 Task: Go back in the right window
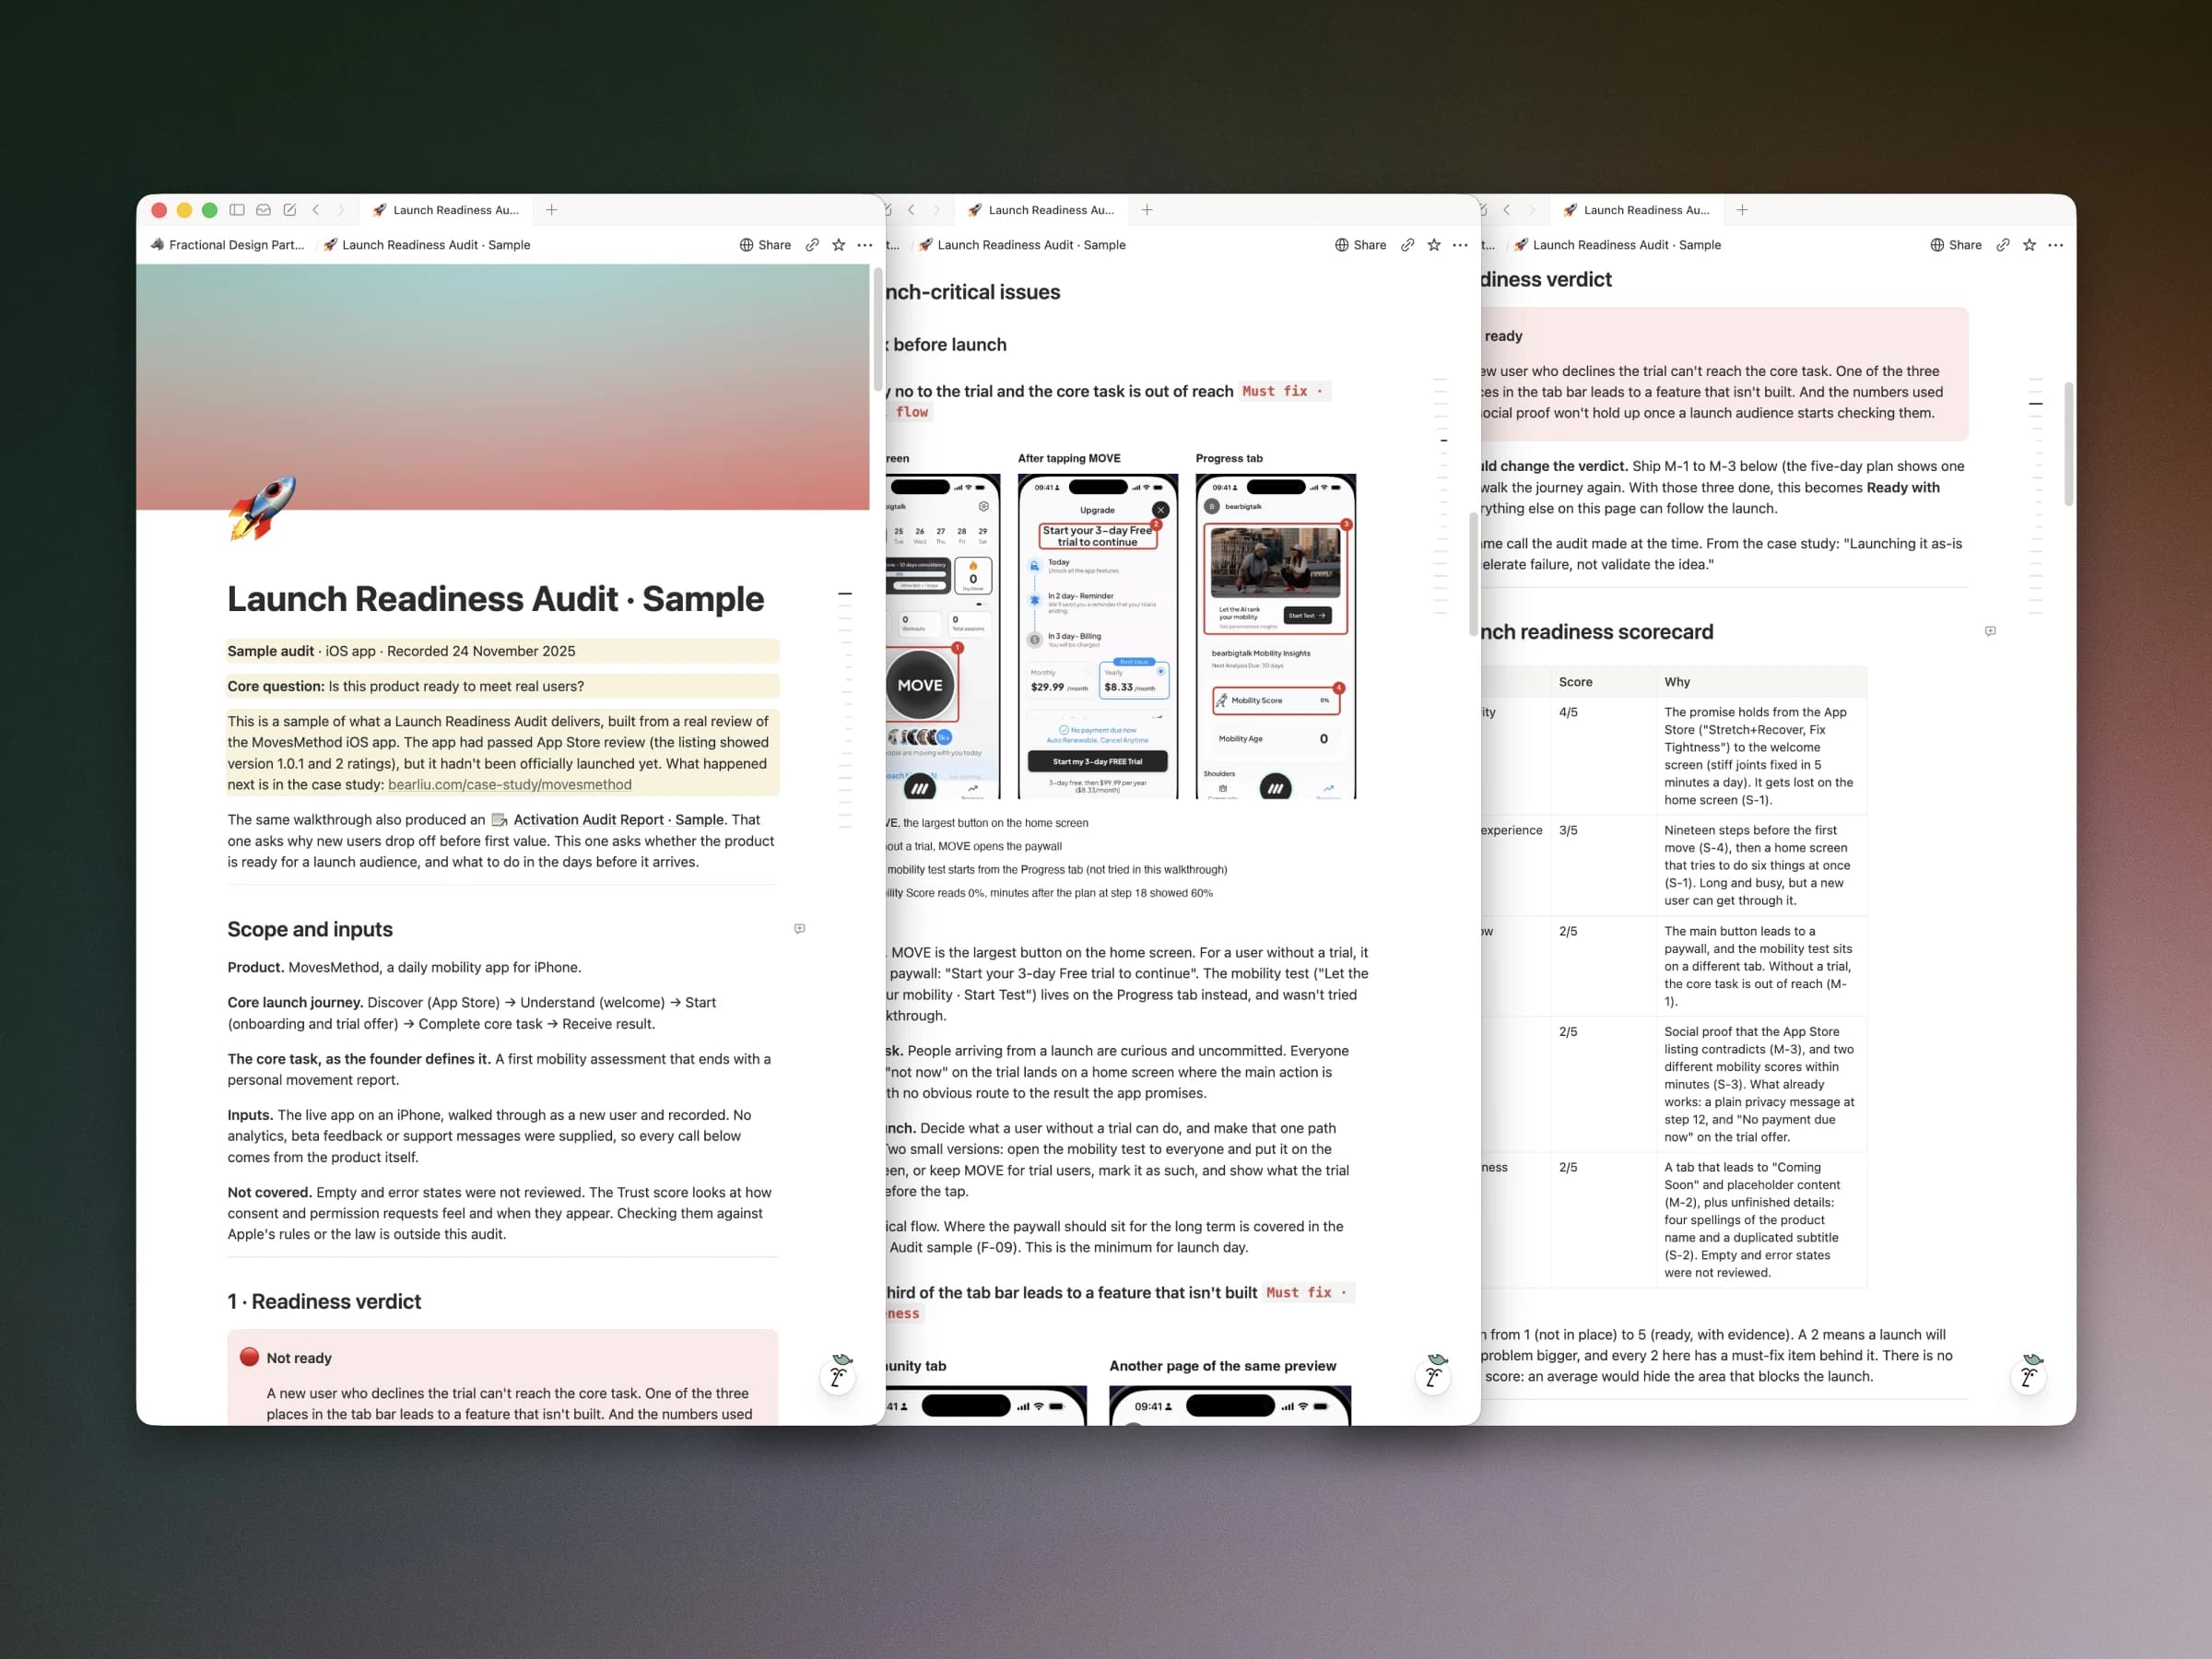click(1506, 210)
